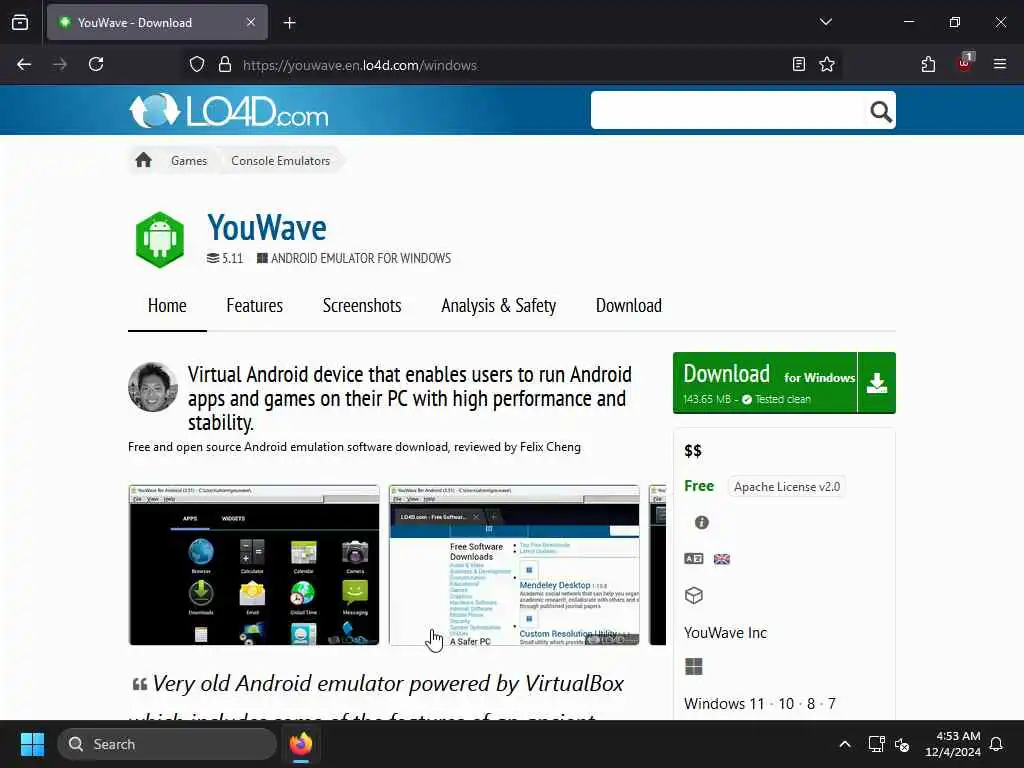
Task: Click the muted volume tray icon
Action: [x=902, y=744]
